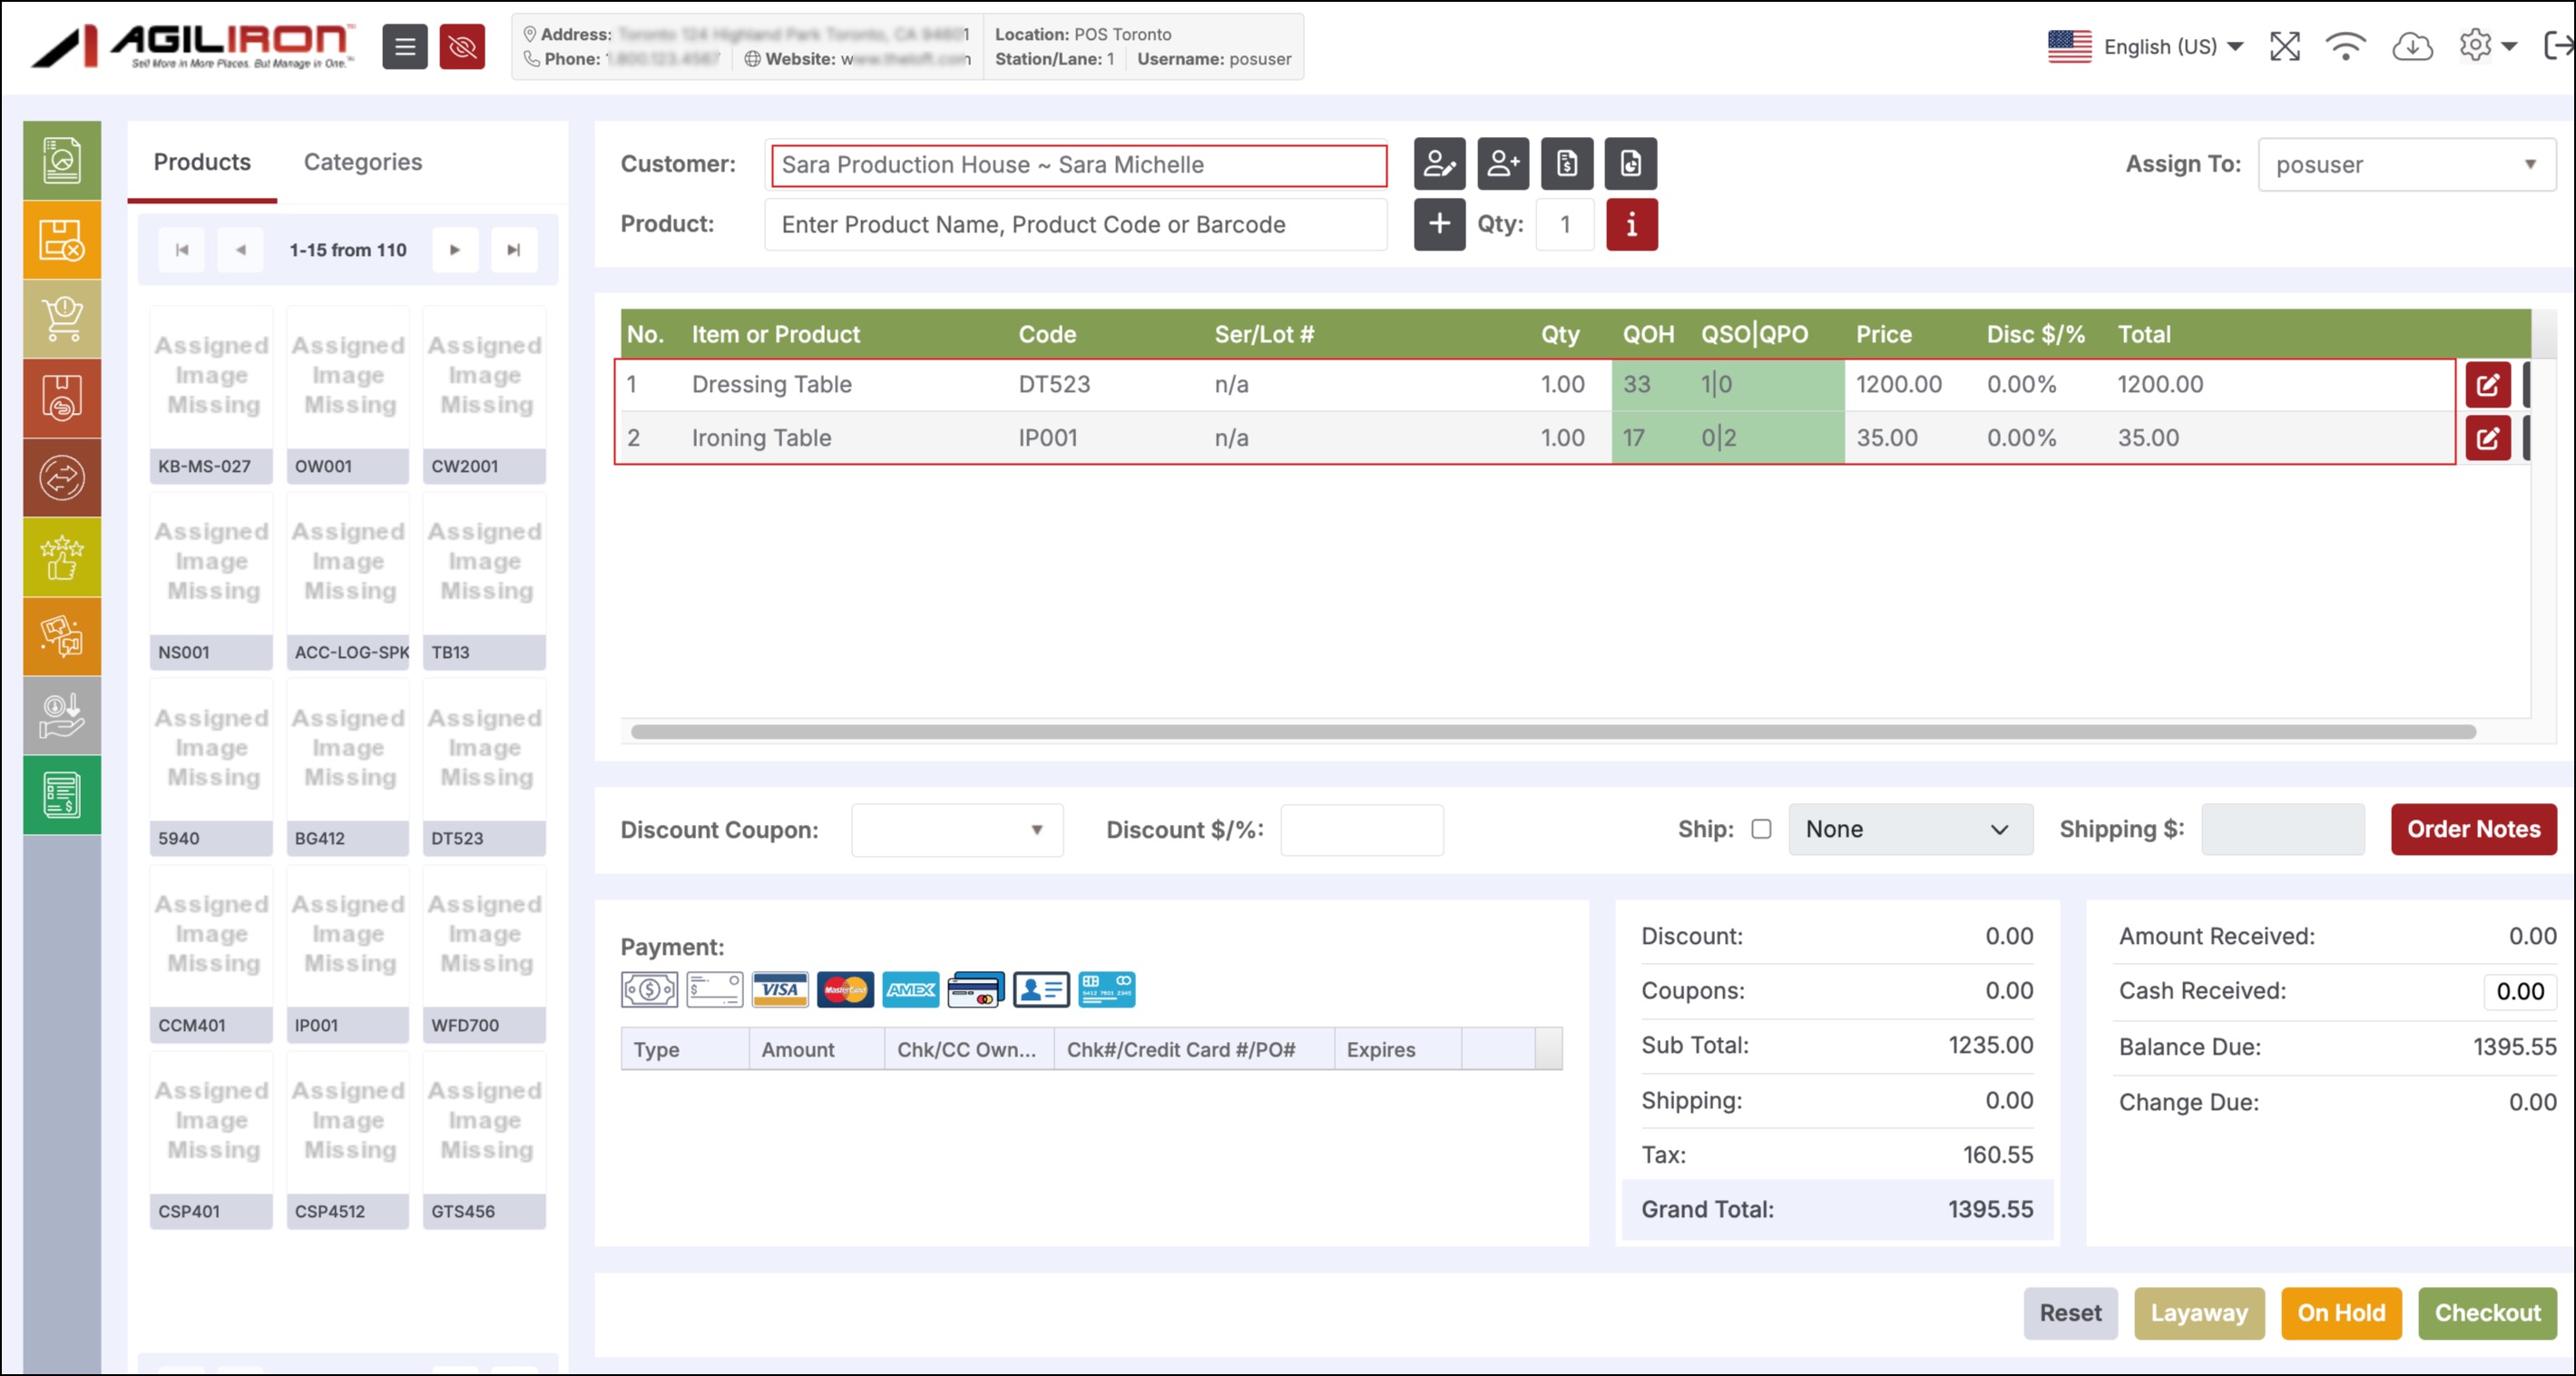Viewport: 2576px width, 1376px height.
Task: Select product thumbnail DT523
Action: pos(484,767)
